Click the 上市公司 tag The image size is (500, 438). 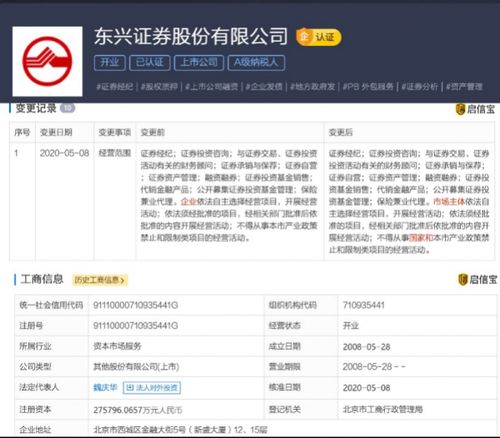click(x=199, y=62)
